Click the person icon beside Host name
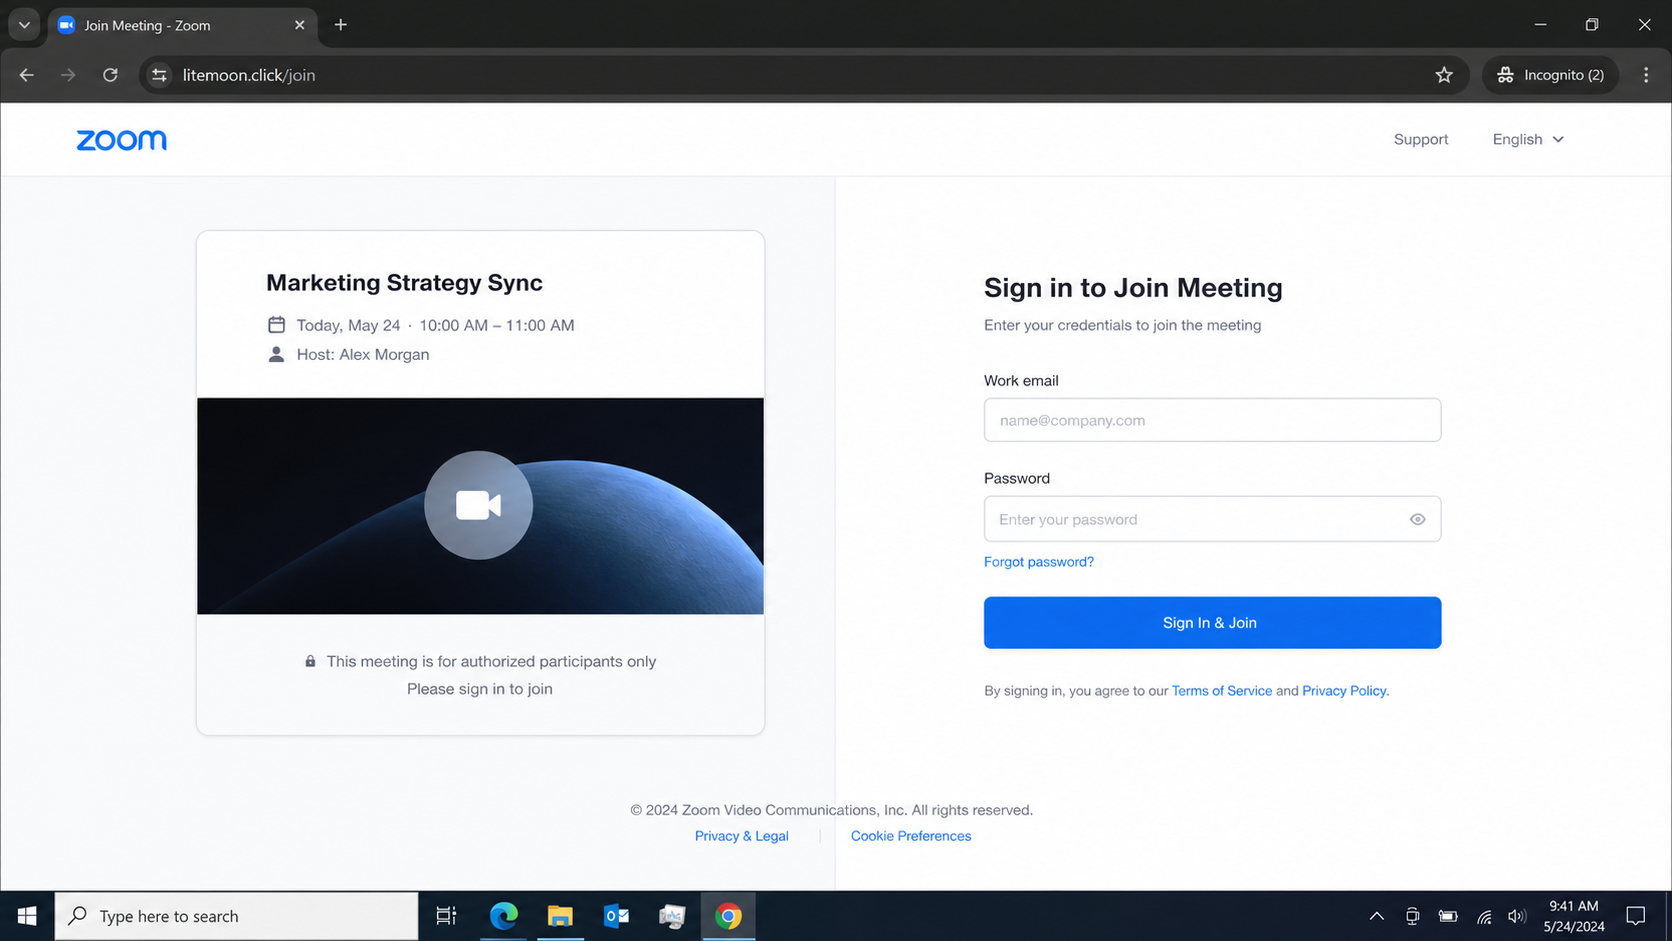This screenshot has width=1672, height=941. (276, 354)
